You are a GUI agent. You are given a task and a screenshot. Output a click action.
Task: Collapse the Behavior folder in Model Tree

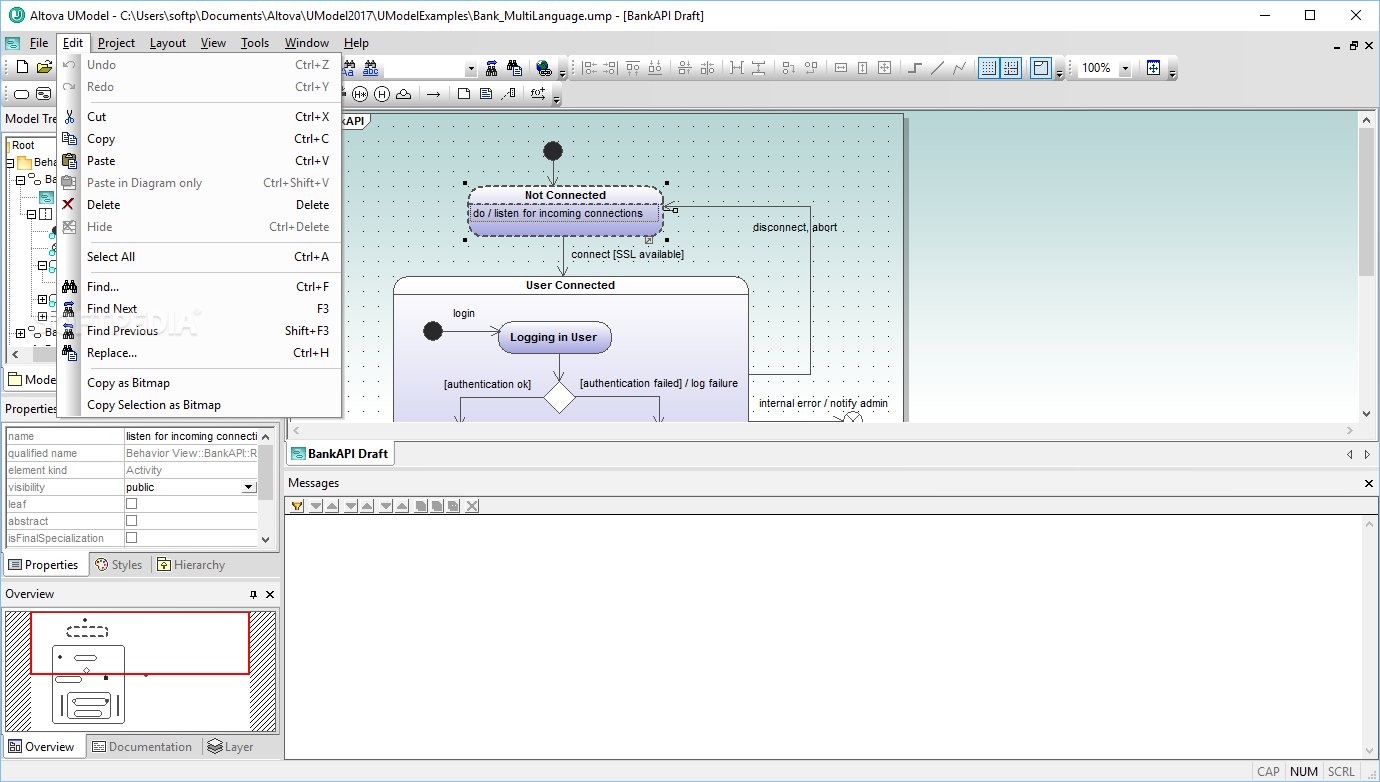tap(10, 162)
